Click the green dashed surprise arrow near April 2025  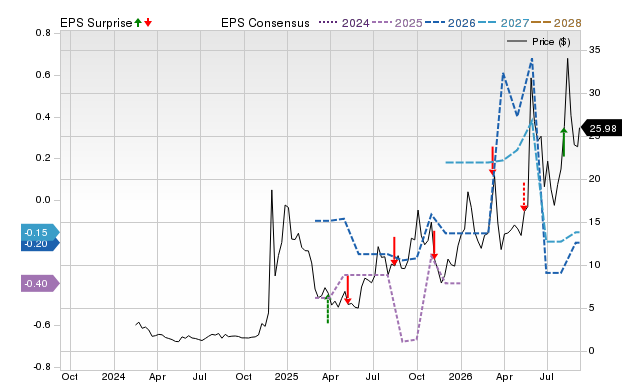pos(328,309)
